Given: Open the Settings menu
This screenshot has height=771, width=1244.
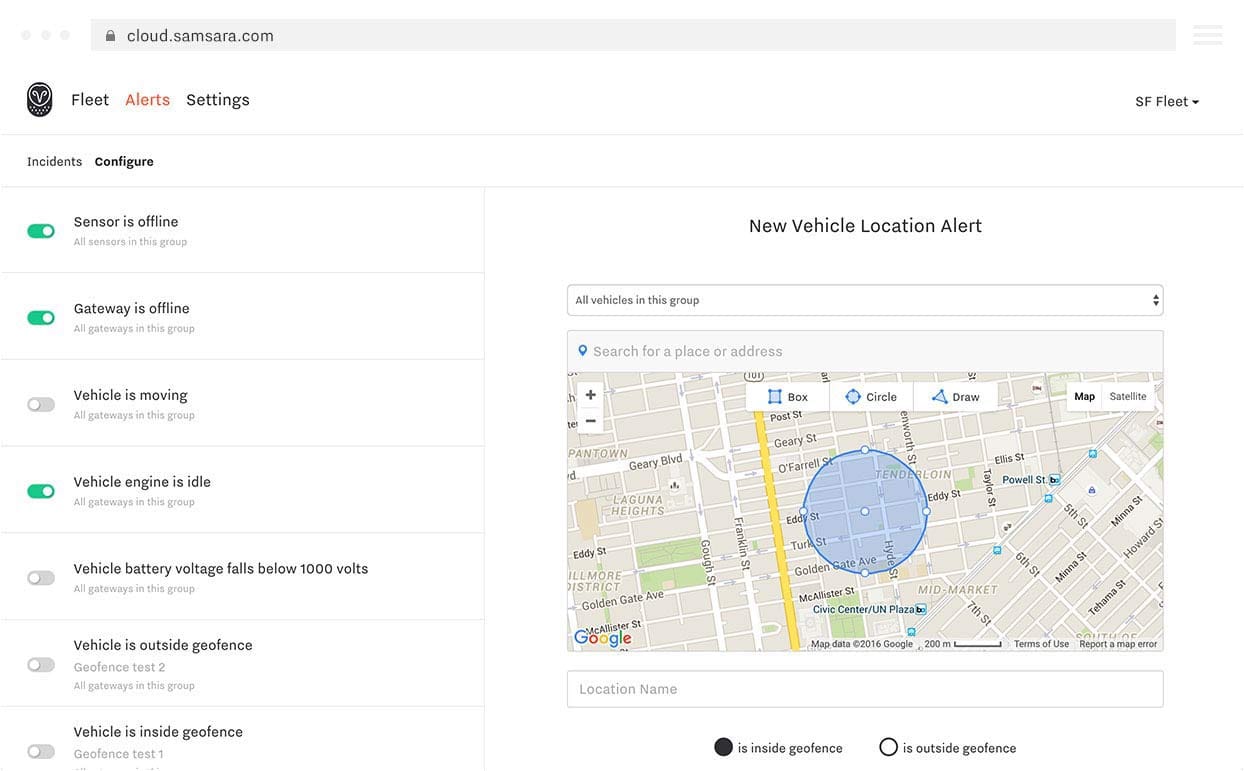Looking at the screenshot, I should (218, 100).
